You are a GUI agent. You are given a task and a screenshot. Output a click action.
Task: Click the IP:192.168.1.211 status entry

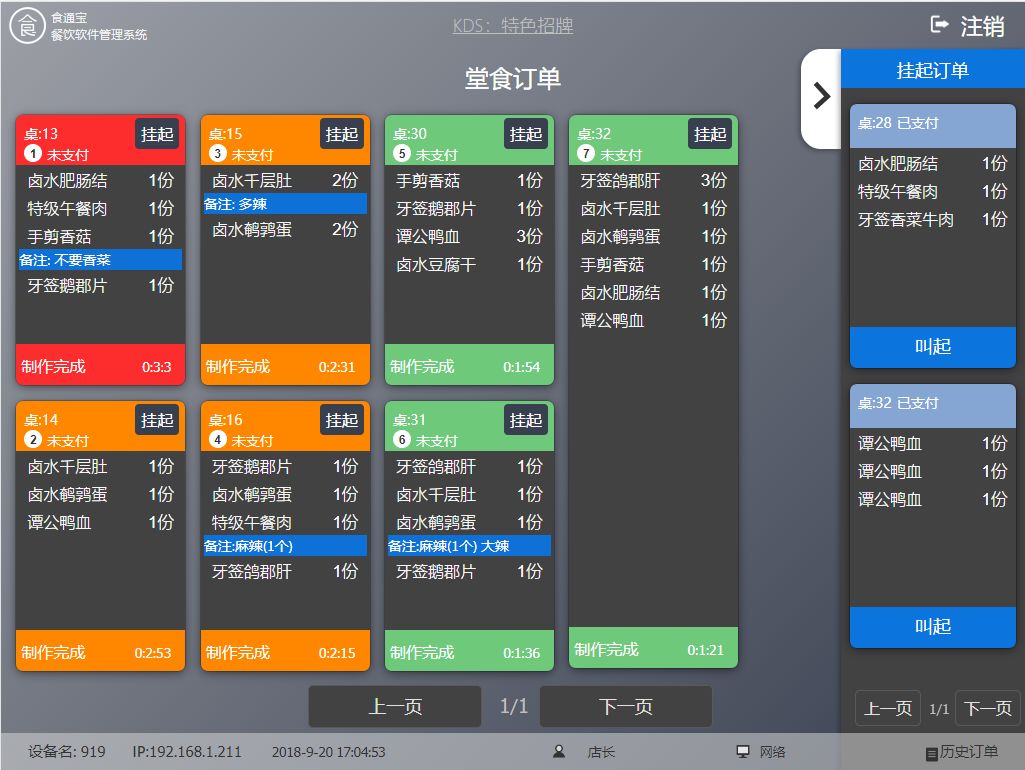coord(187,752)
